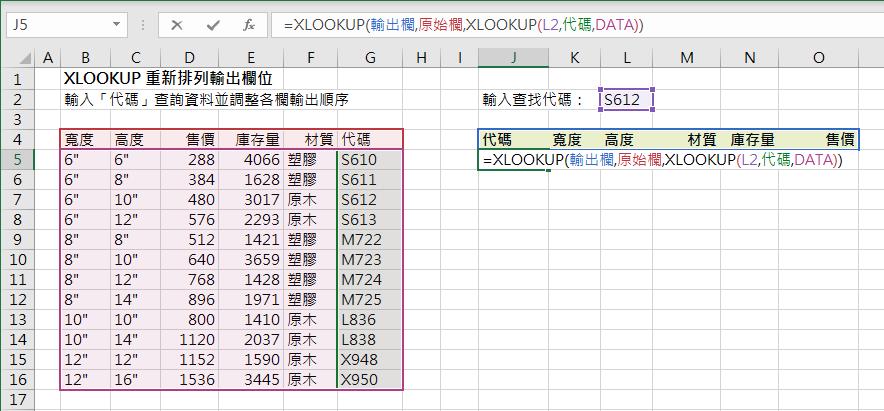Select column F header
884x411 pixels.
click(x=310, y=58)
